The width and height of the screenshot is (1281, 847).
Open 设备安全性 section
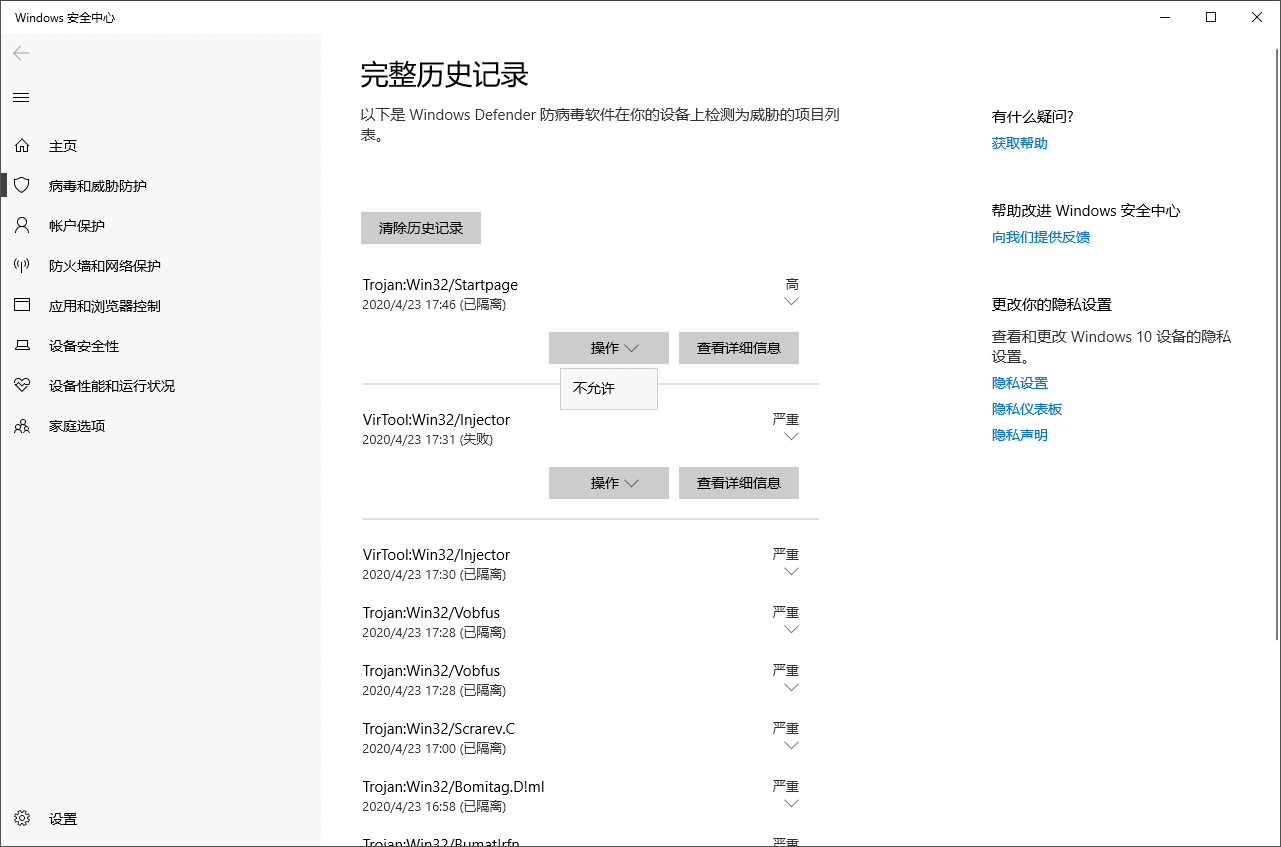point(84,346)
